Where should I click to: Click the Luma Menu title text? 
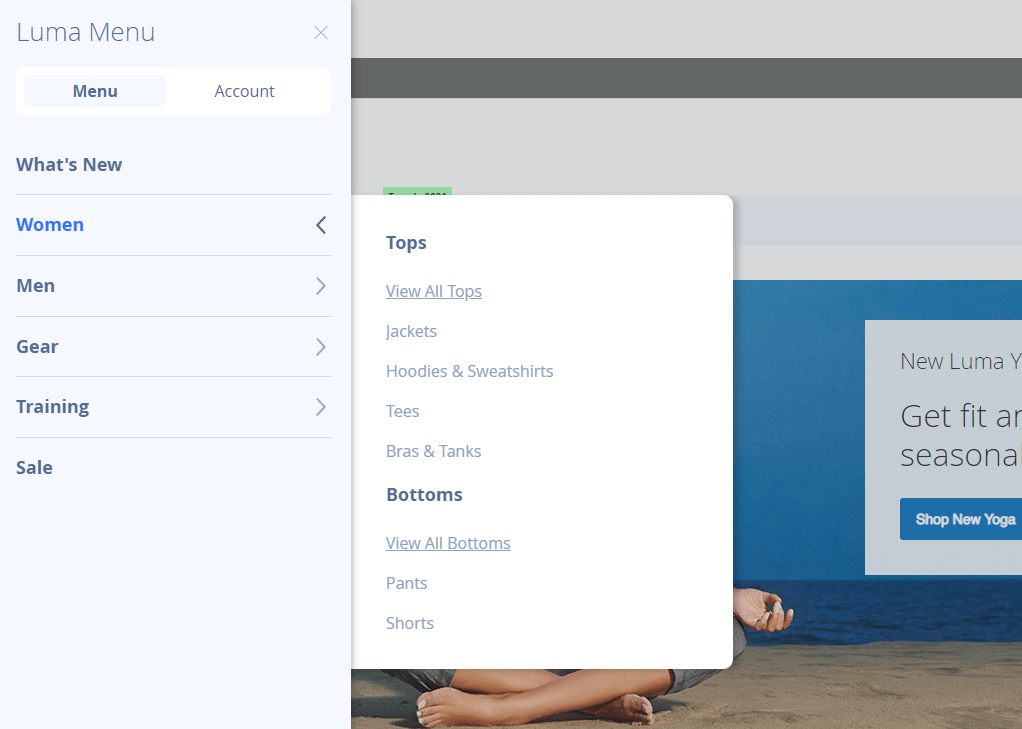(x=86, y=33)
